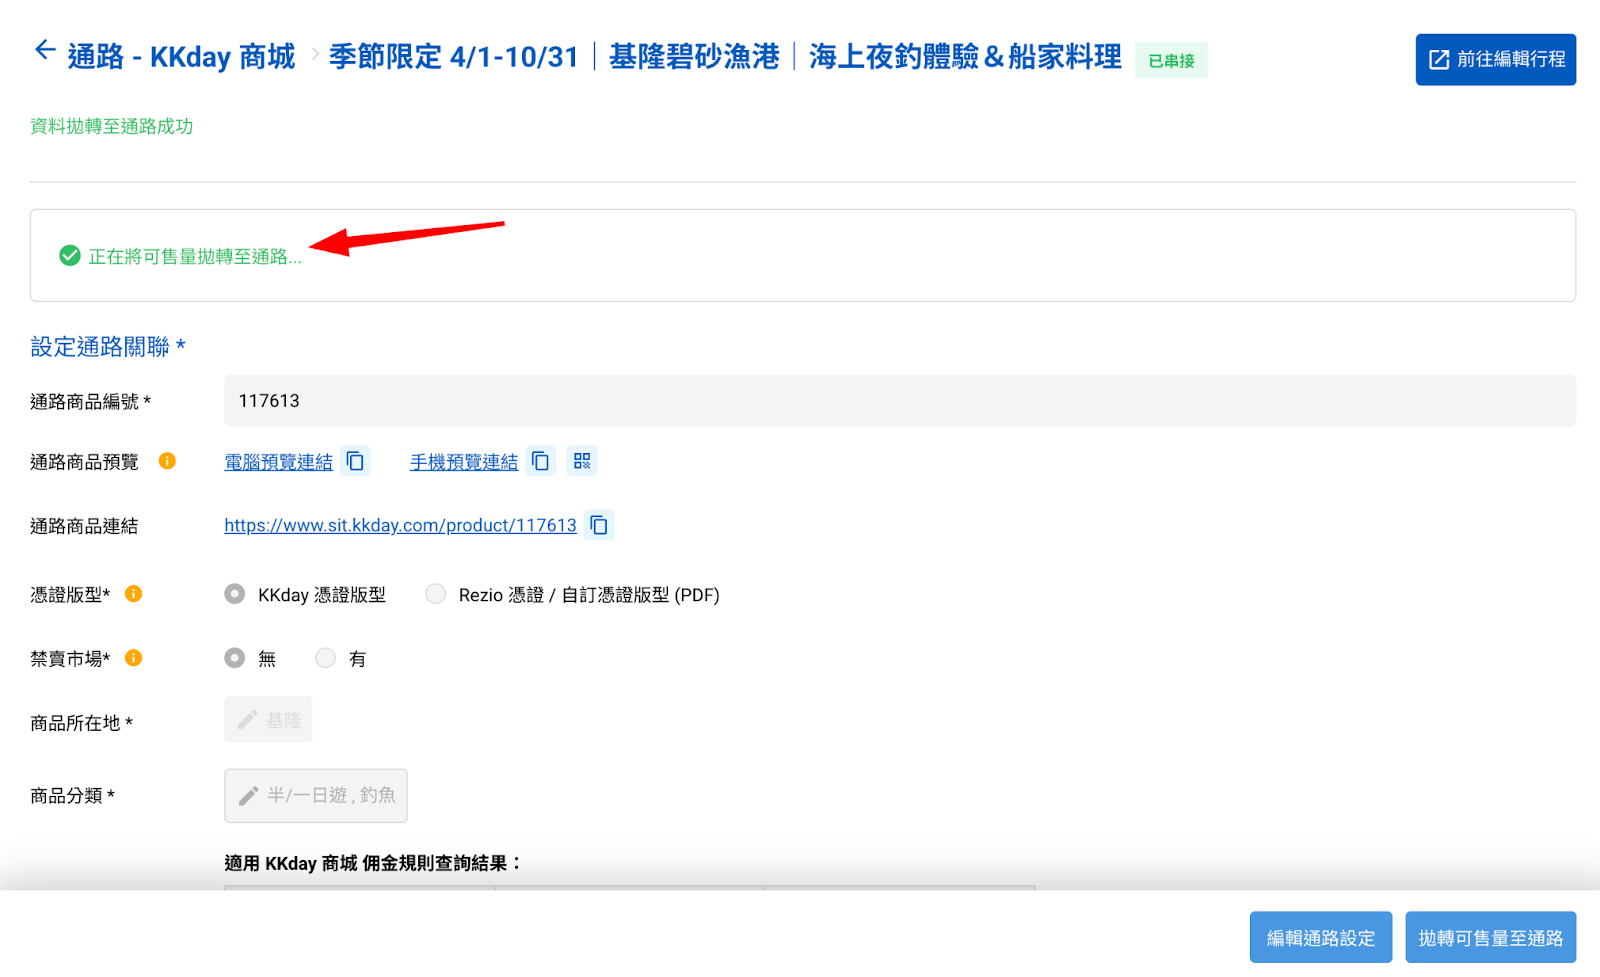Click the product title 基隆碧砂漁港 text

pos(694,57)
